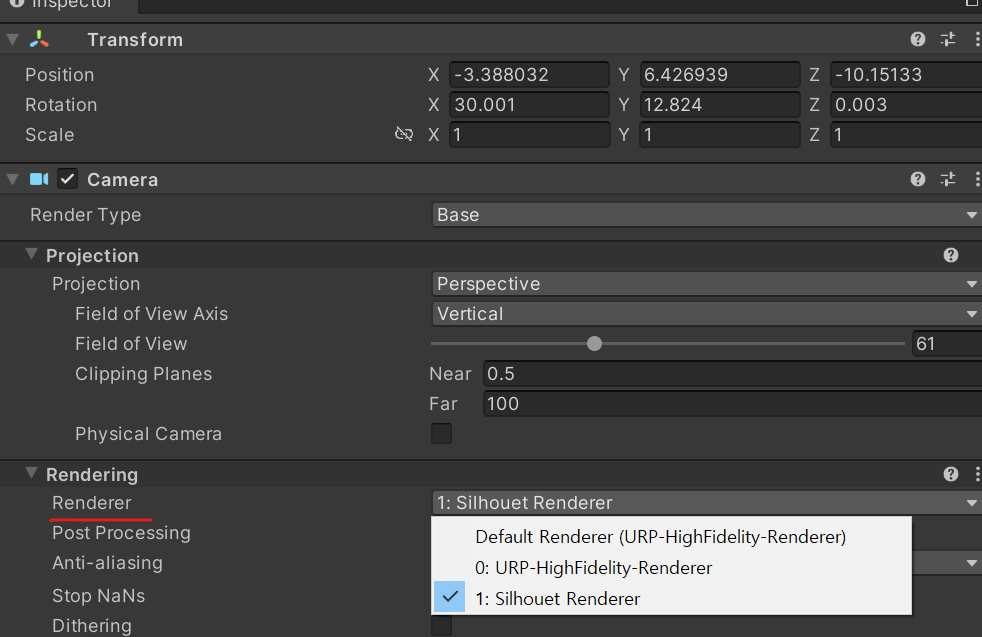The image size is (982, 637).
Task: Click the Scale Z input field
Action: coord(906,135)
